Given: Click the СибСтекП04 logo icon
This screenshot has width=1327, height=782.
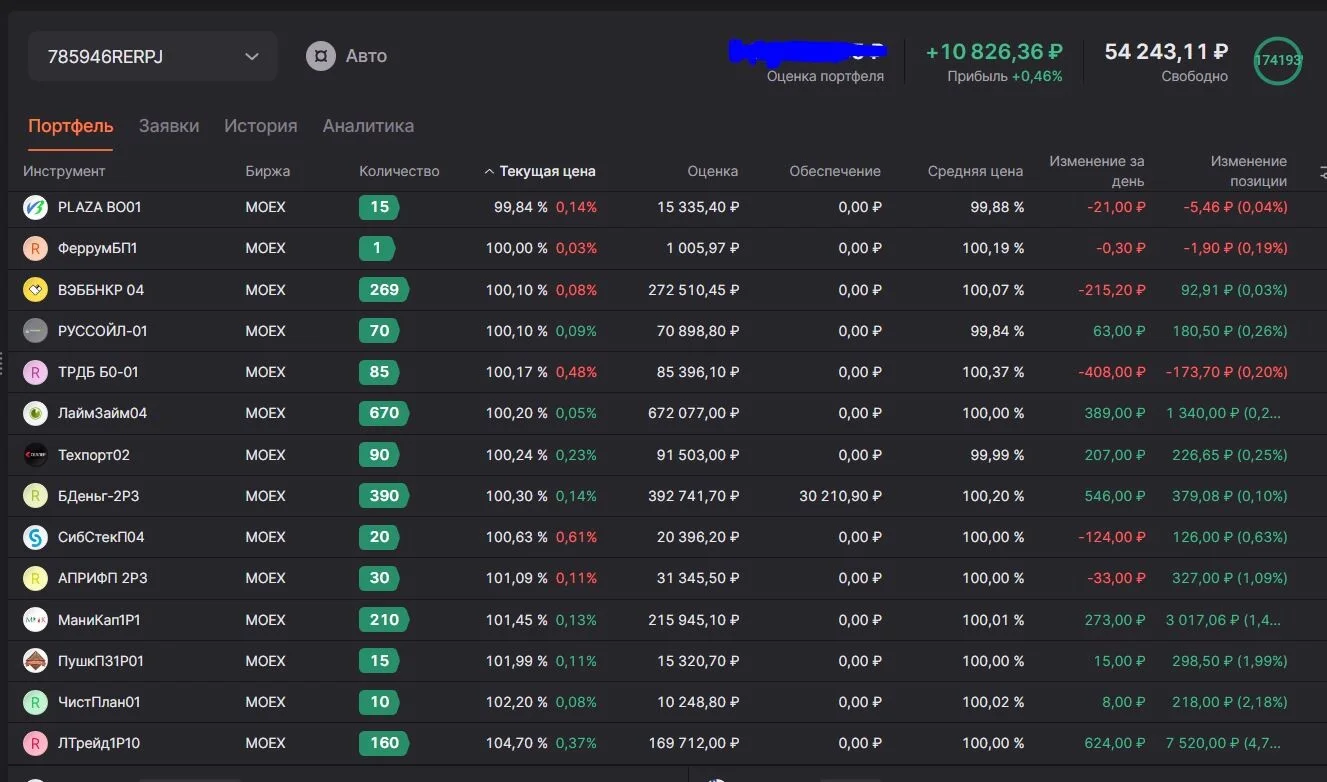Looking at the screenshot, I should [x=35, y=537].
